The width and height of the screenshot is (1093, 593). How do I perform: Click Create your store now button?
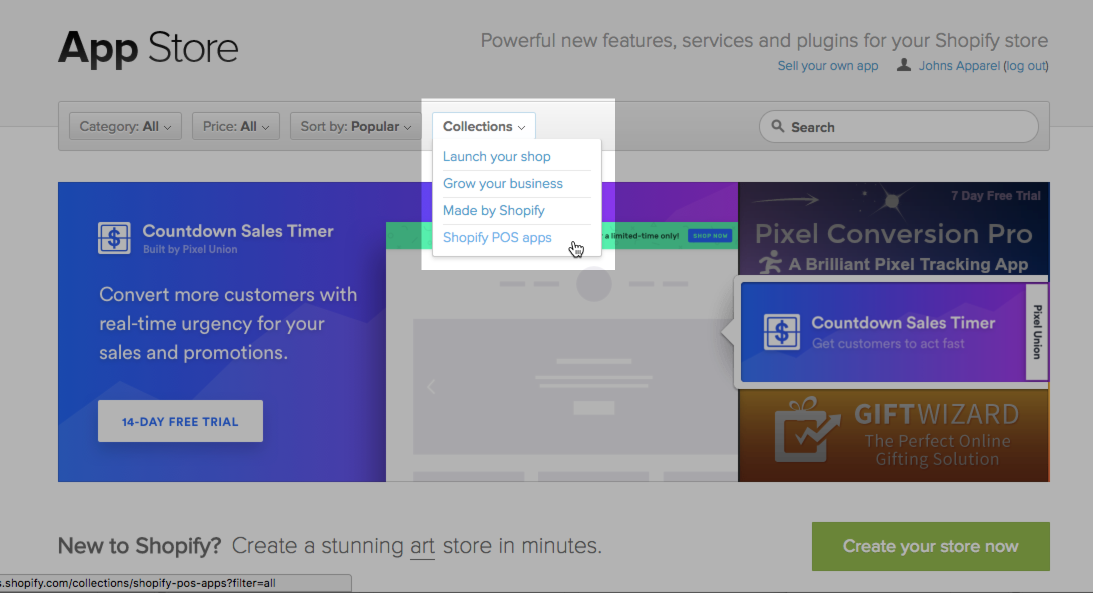click(x=931, y=546)
